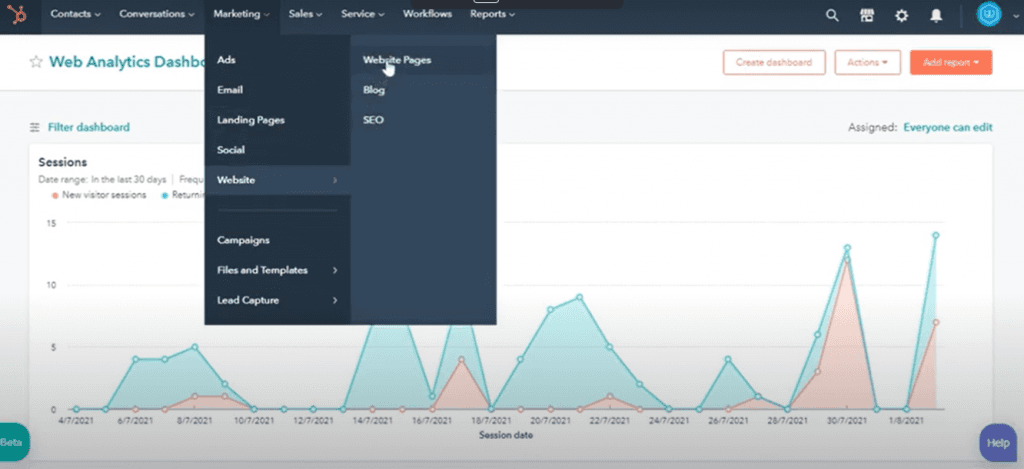Click the Everyone can edit link
The width and height of the screenshot is (1024, 469).
pos(948,127)
